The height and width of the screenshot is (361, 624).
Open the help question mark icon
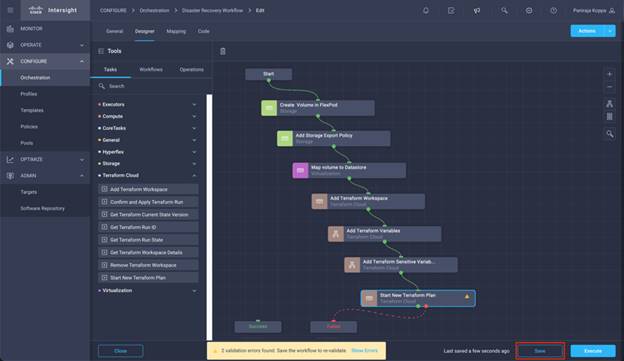pyautogui.click(x=554, y=11)
